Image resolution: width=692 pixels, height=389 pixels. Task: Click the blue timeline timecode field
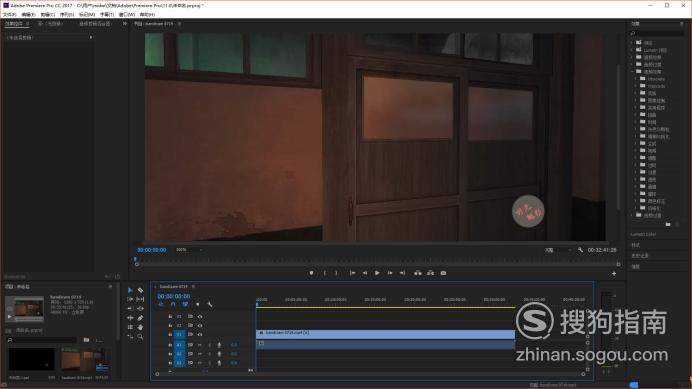[x=174, y=296]
